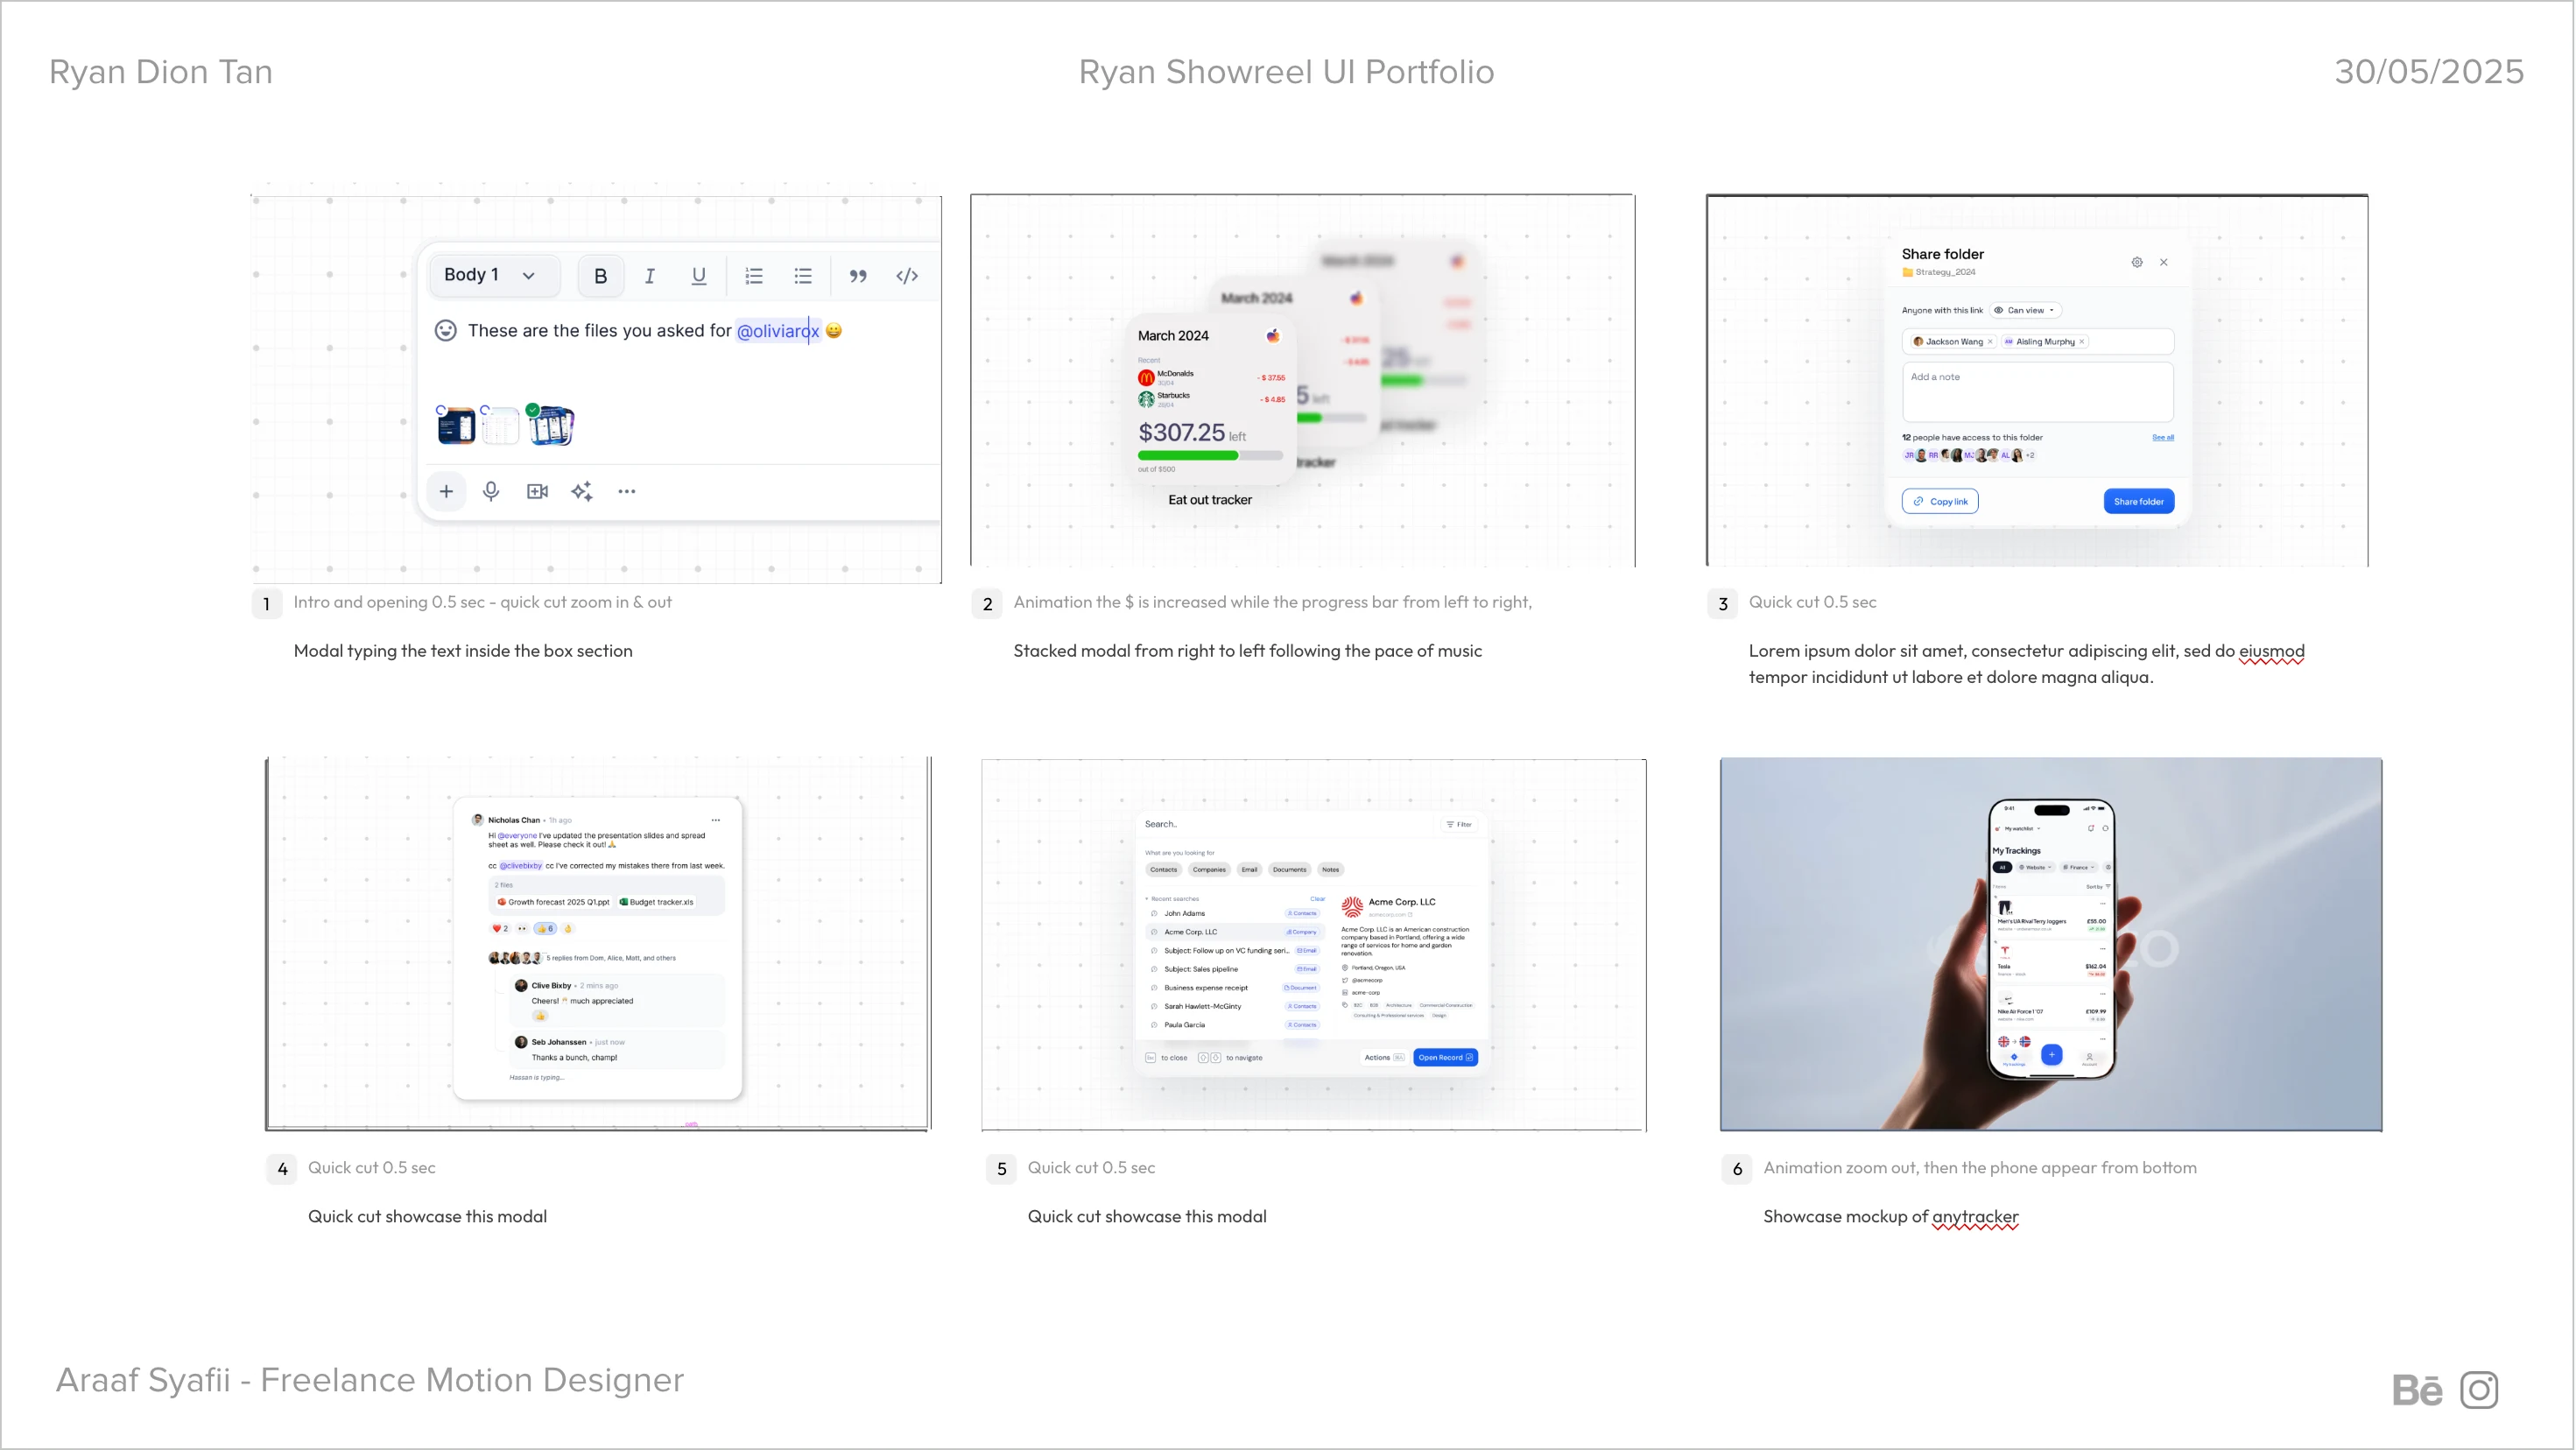This screenshot has height=1450, width=2576.
Task: Click Clear next to Recent searches
Action: pyautogui.click(x=1318, y=899)
